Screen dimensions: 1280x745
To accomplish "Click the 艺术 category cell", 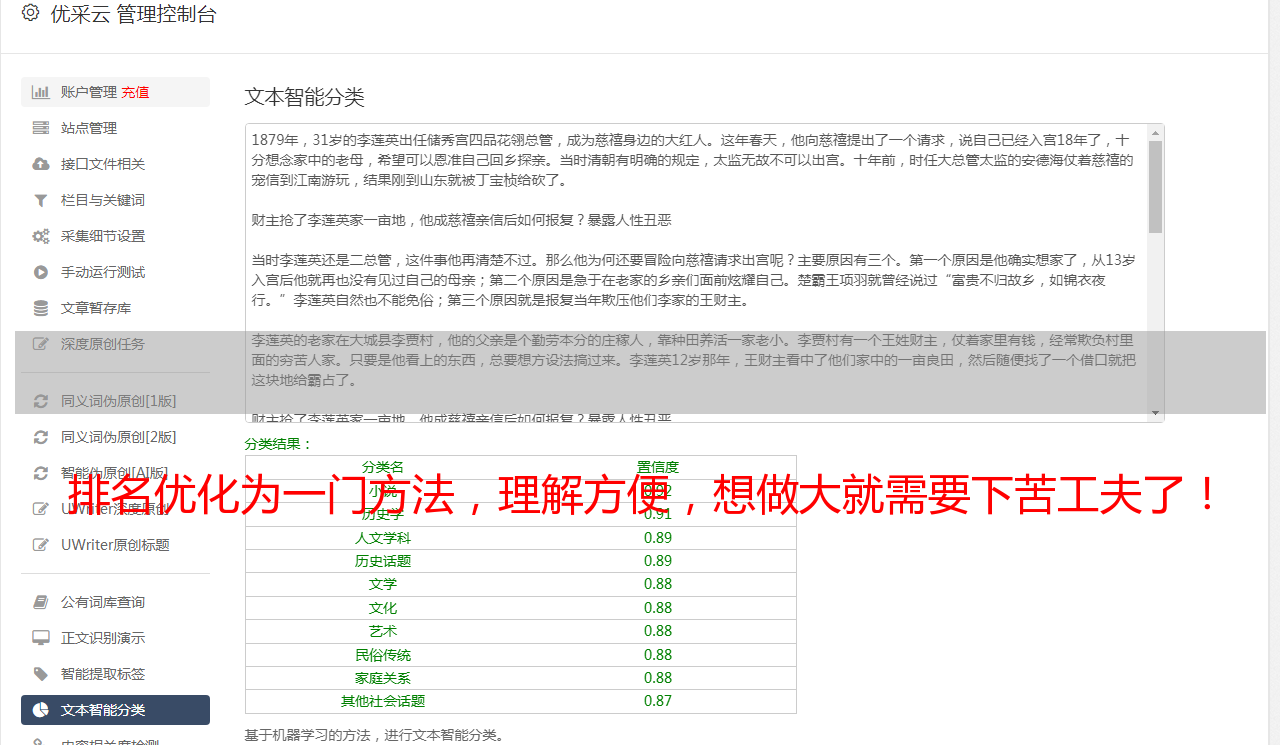I will (x=383, y=631).
